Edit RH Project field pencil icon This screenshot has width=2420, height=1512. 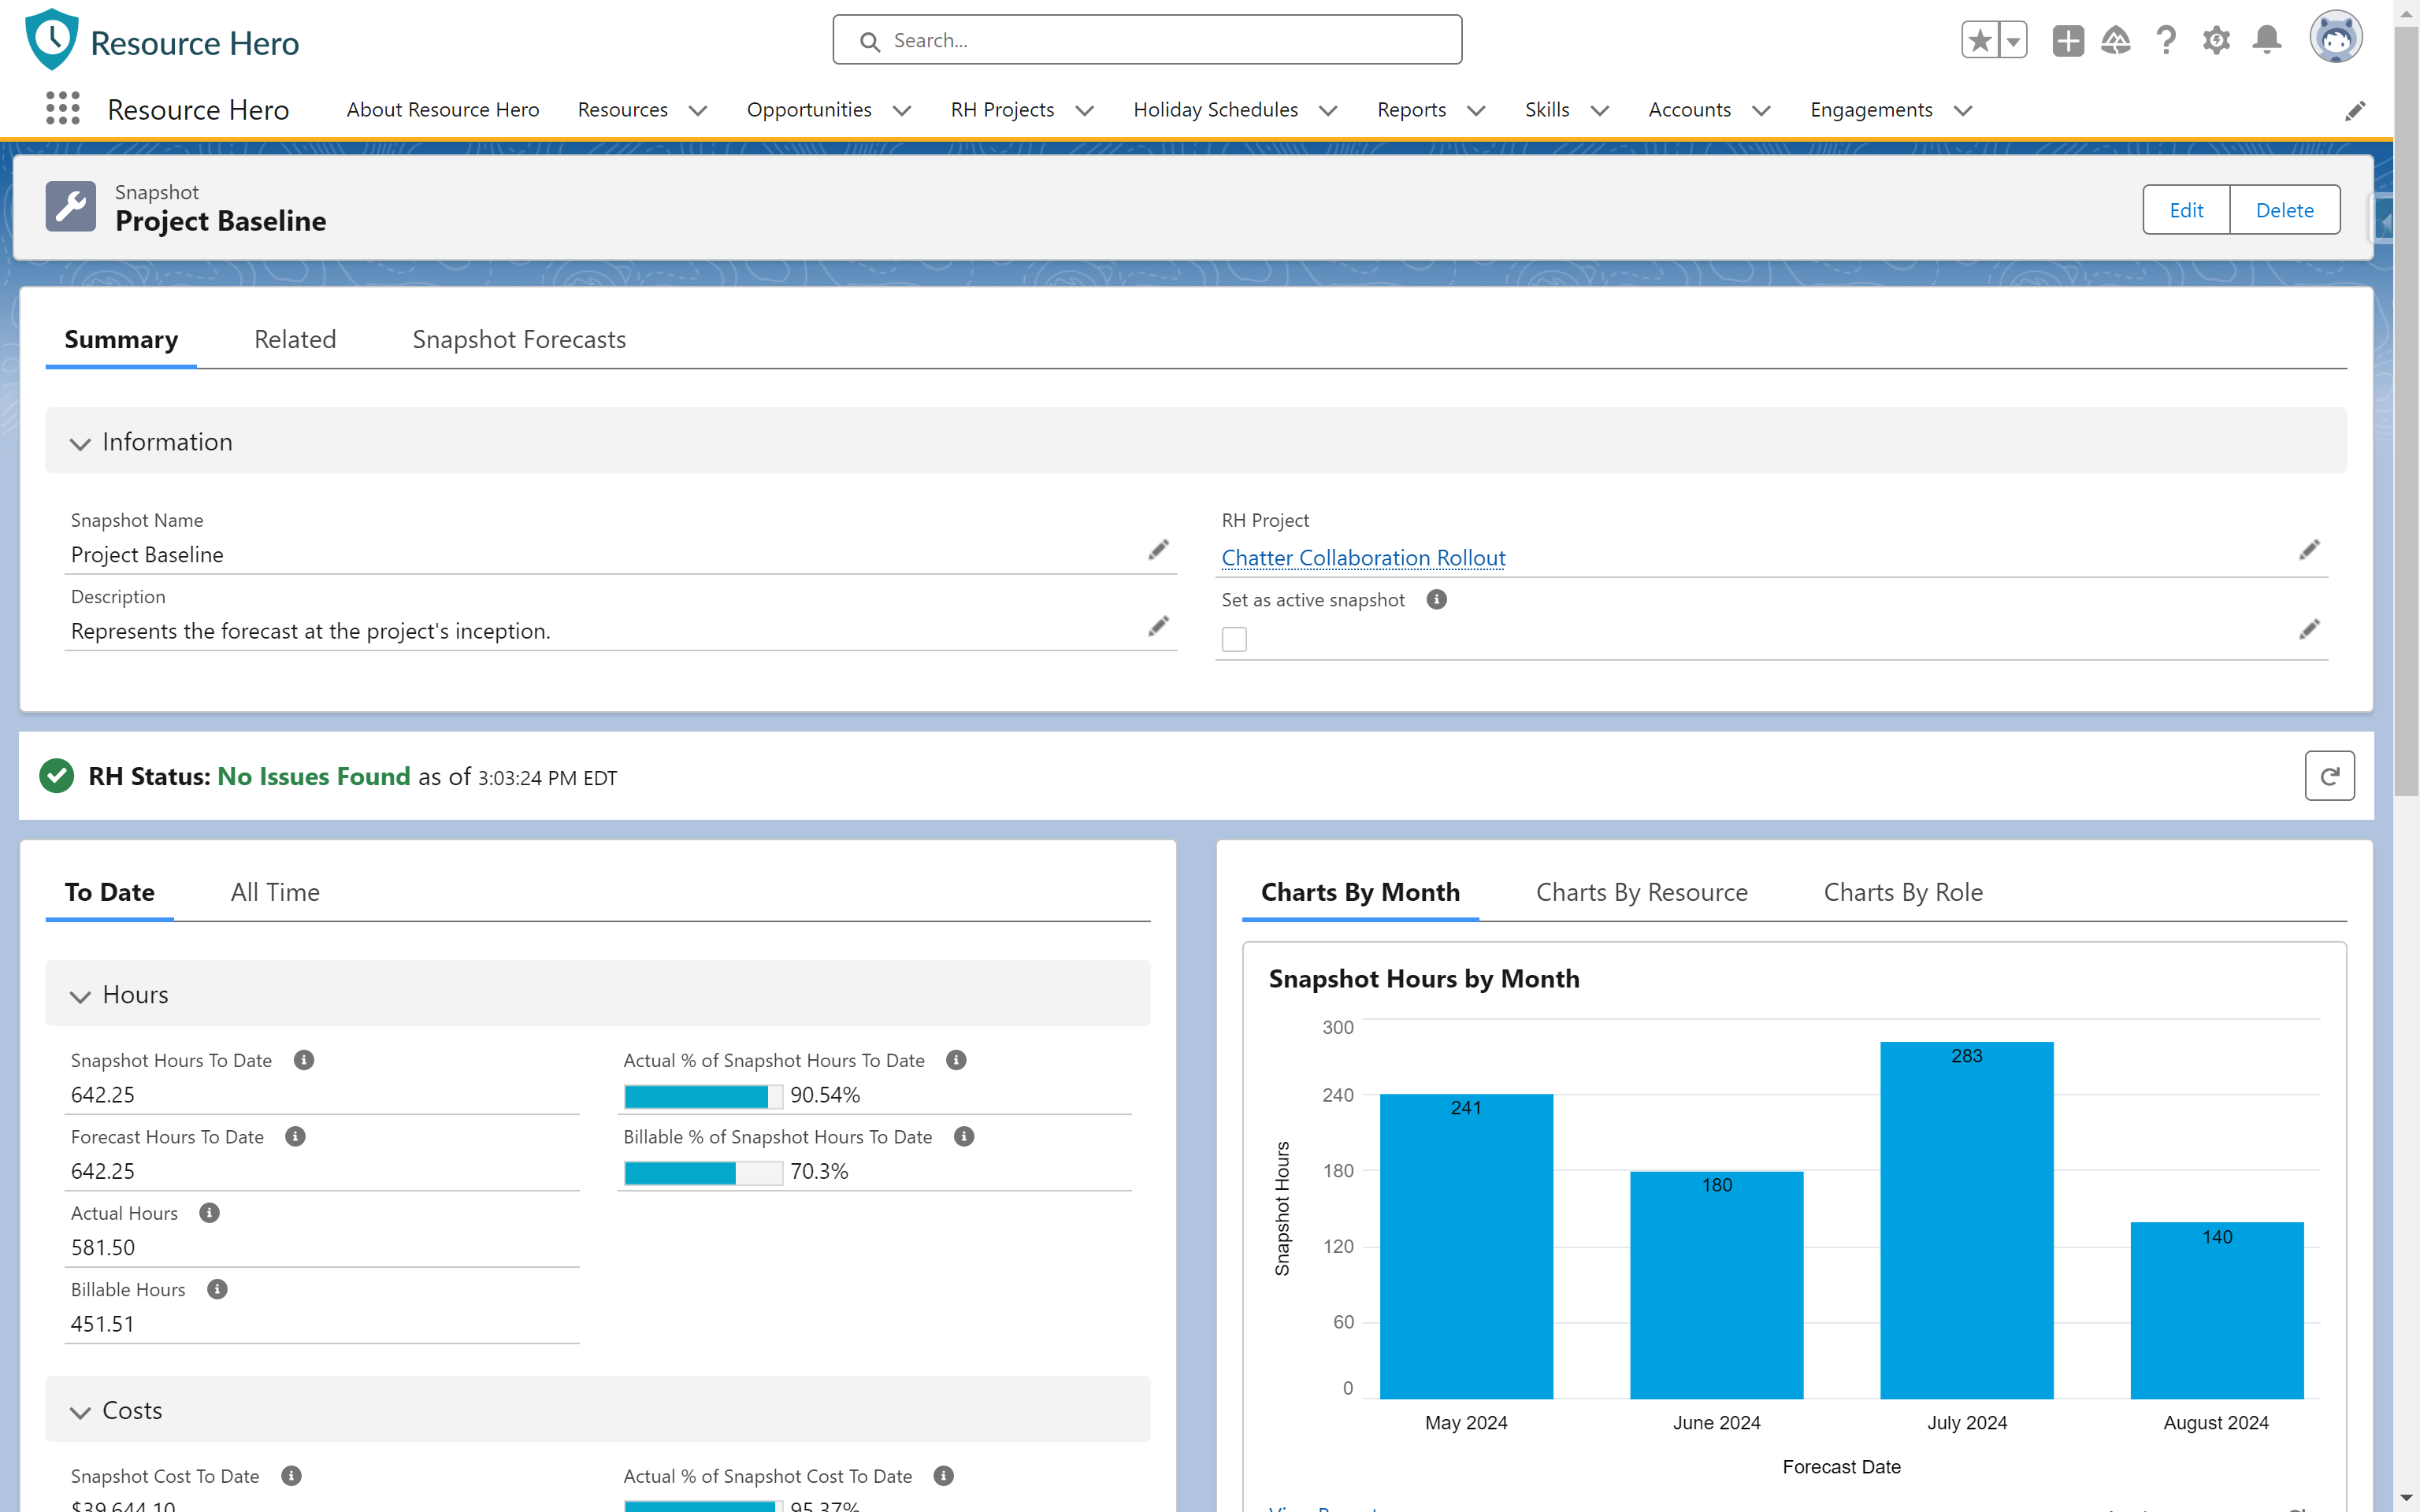point(2309,551)
